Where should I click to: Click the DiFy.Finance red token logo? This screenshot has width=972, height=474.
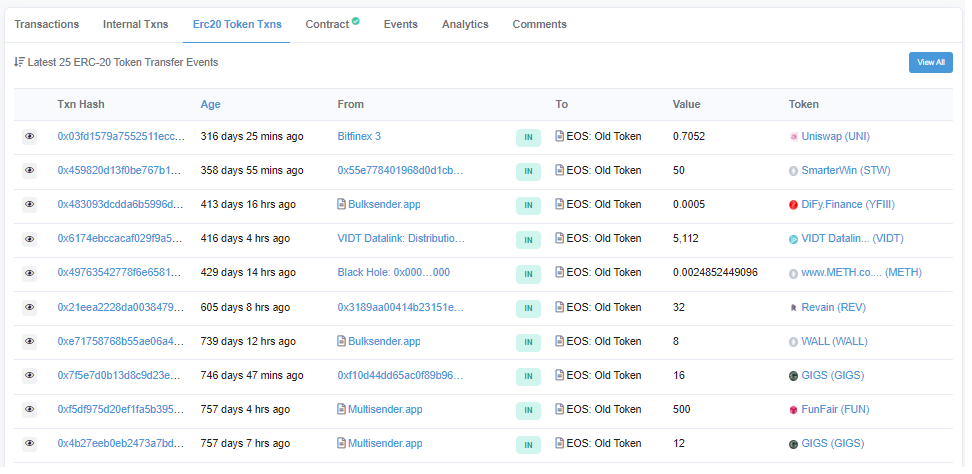(x=793, y=205)
